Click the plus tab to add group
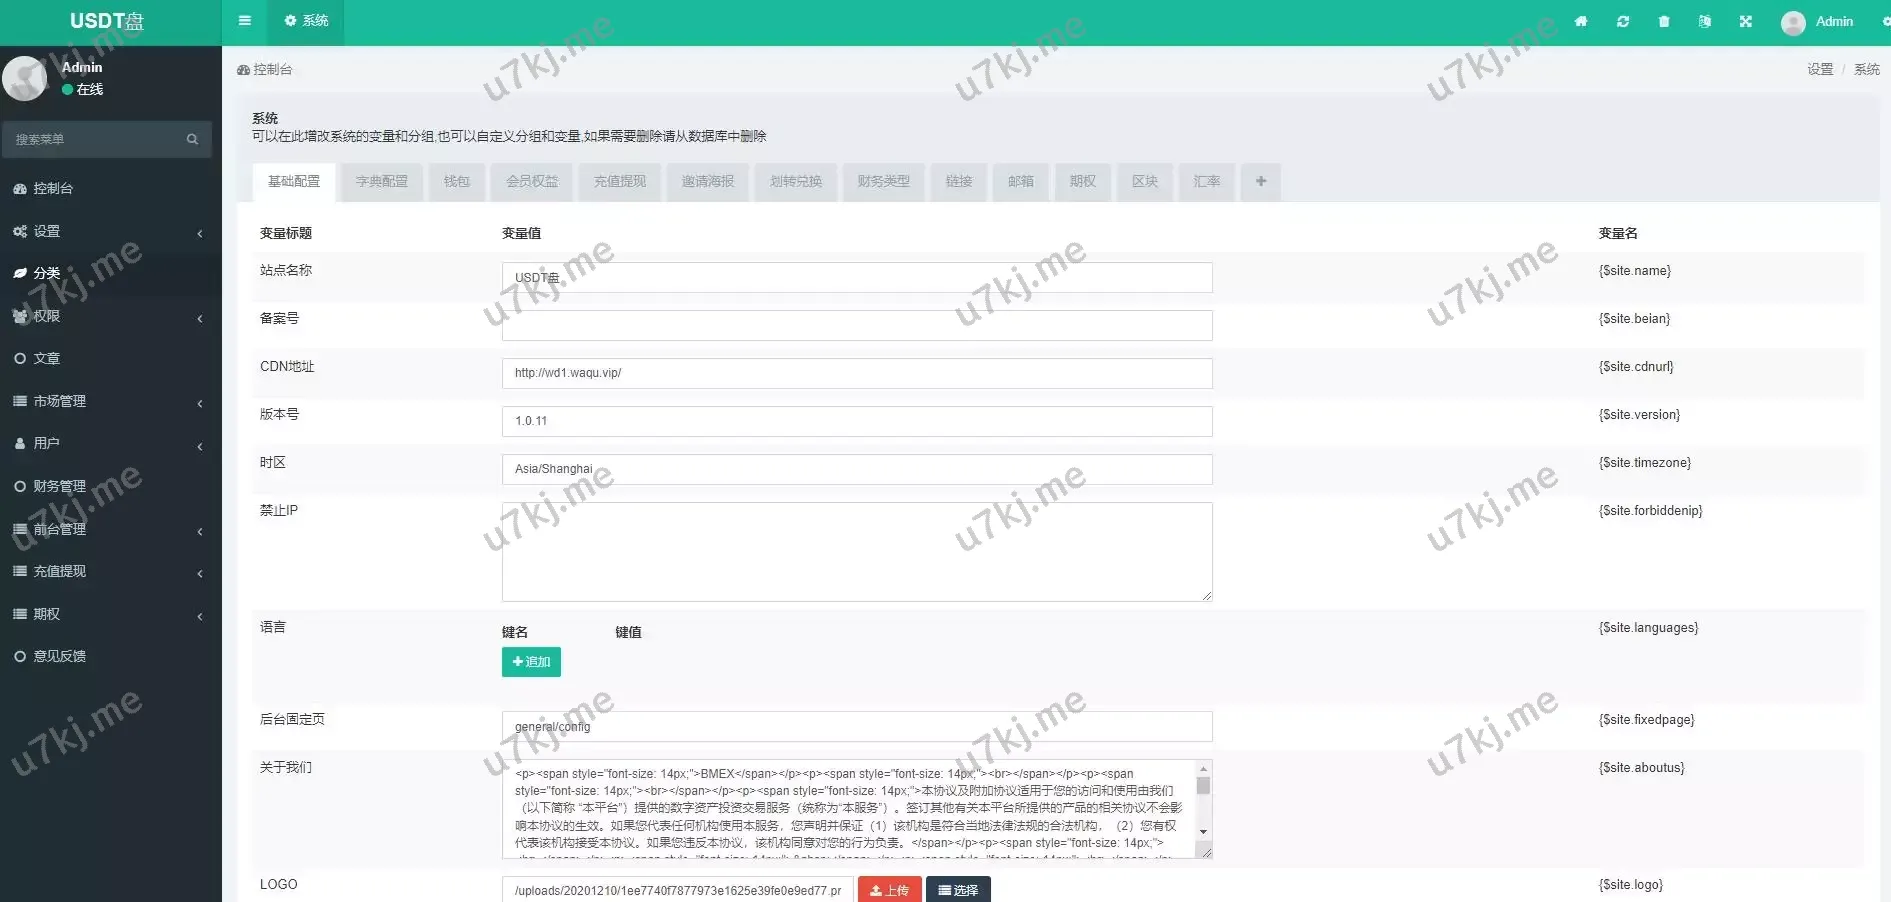 1261,182
